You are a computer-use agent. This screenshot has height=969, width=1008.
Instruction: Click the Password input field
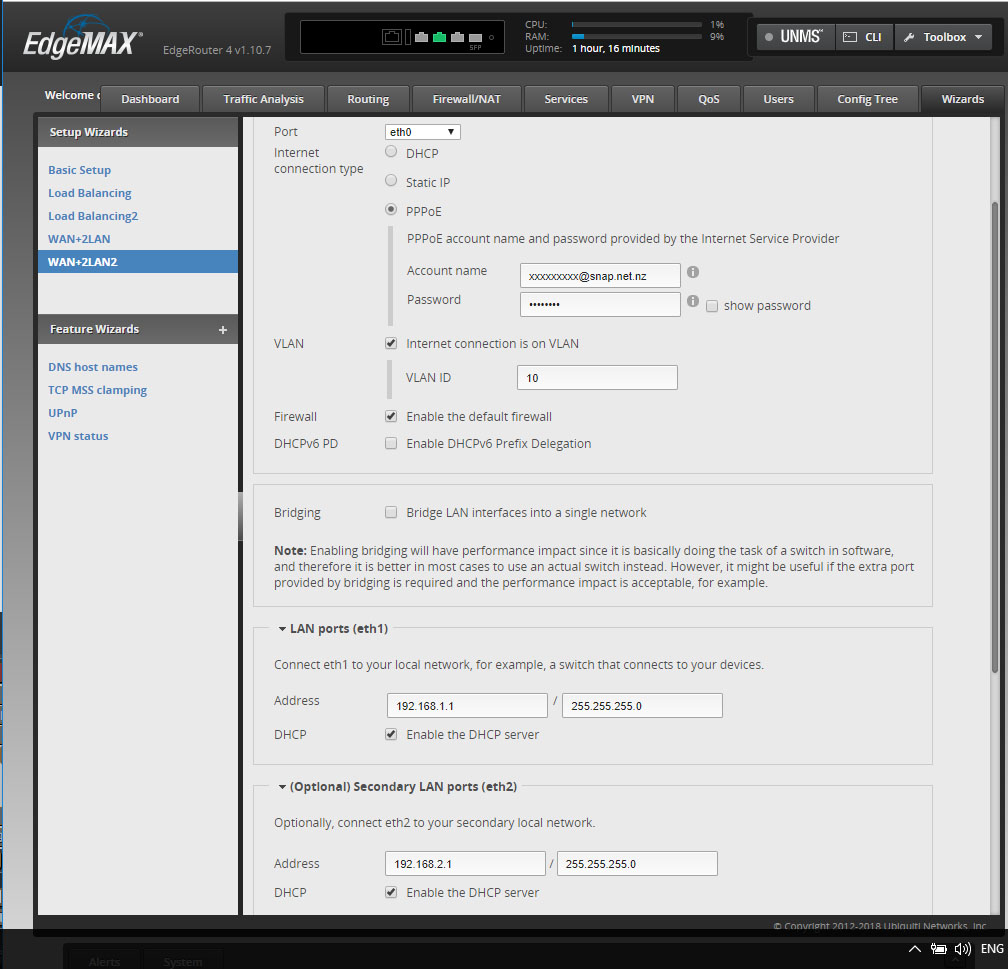(600, 304)
